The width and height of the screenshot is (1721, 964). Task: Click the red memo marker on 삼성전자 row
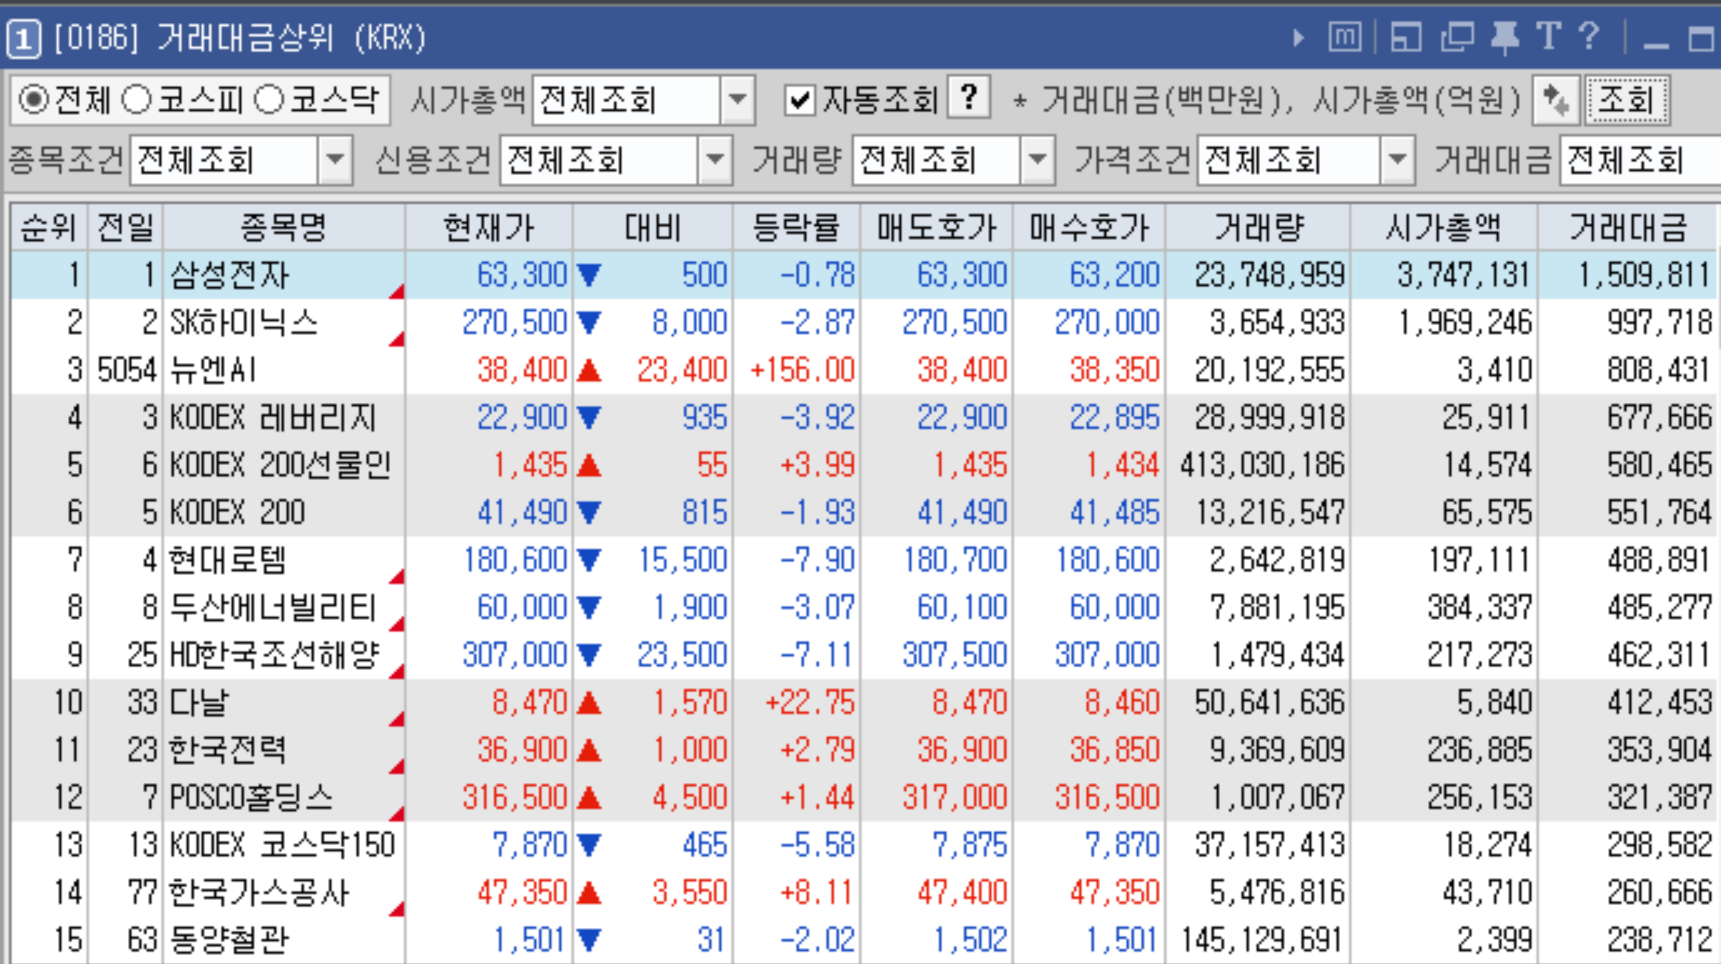[x=397, y=291]
